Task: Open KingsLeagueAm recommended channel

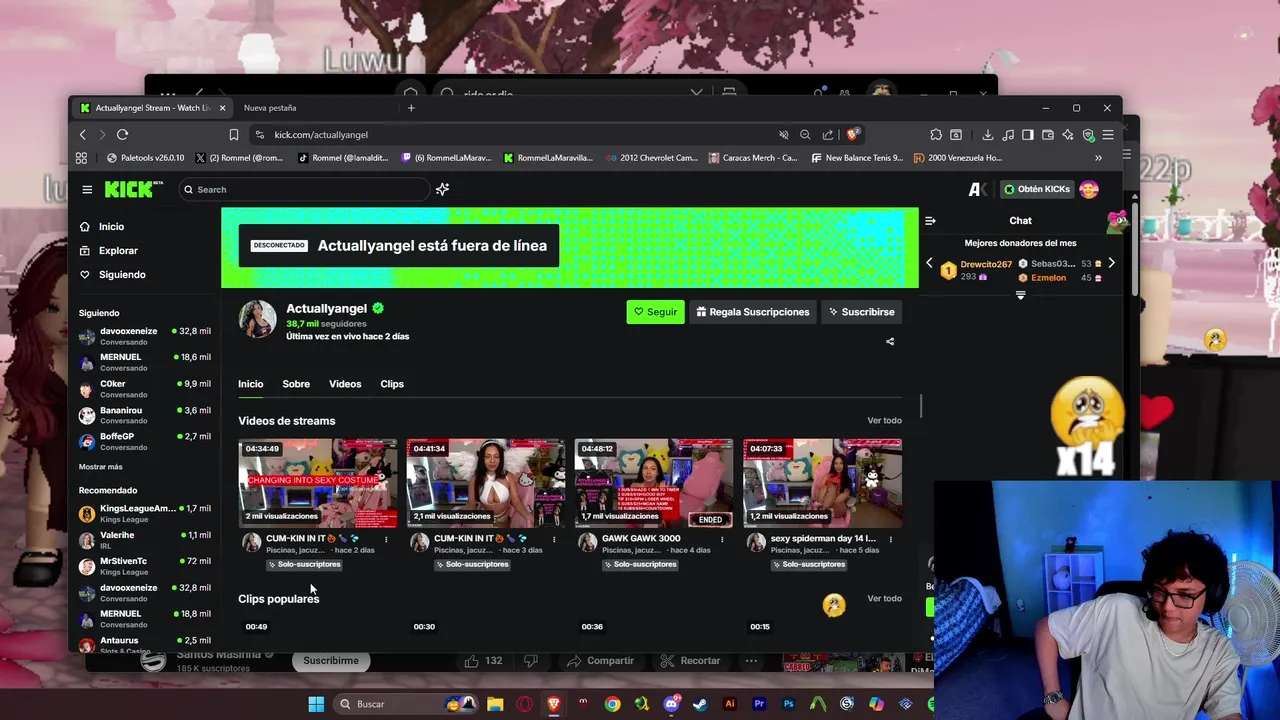Action: (145, 514)
